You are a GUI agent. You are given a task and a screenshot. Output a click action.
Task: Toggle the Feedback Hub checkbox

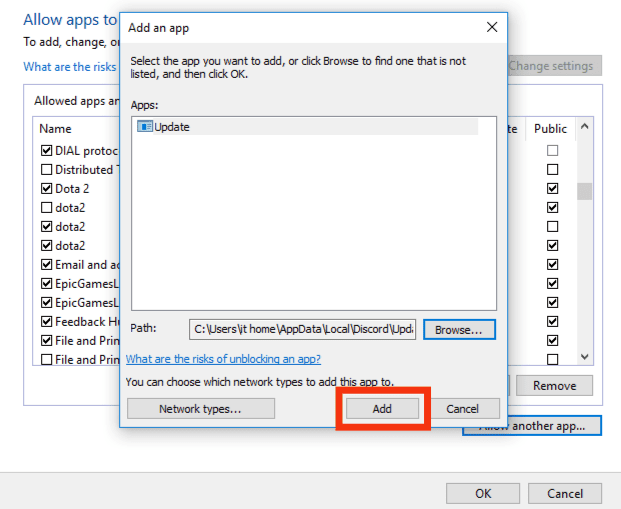(46, 322)
